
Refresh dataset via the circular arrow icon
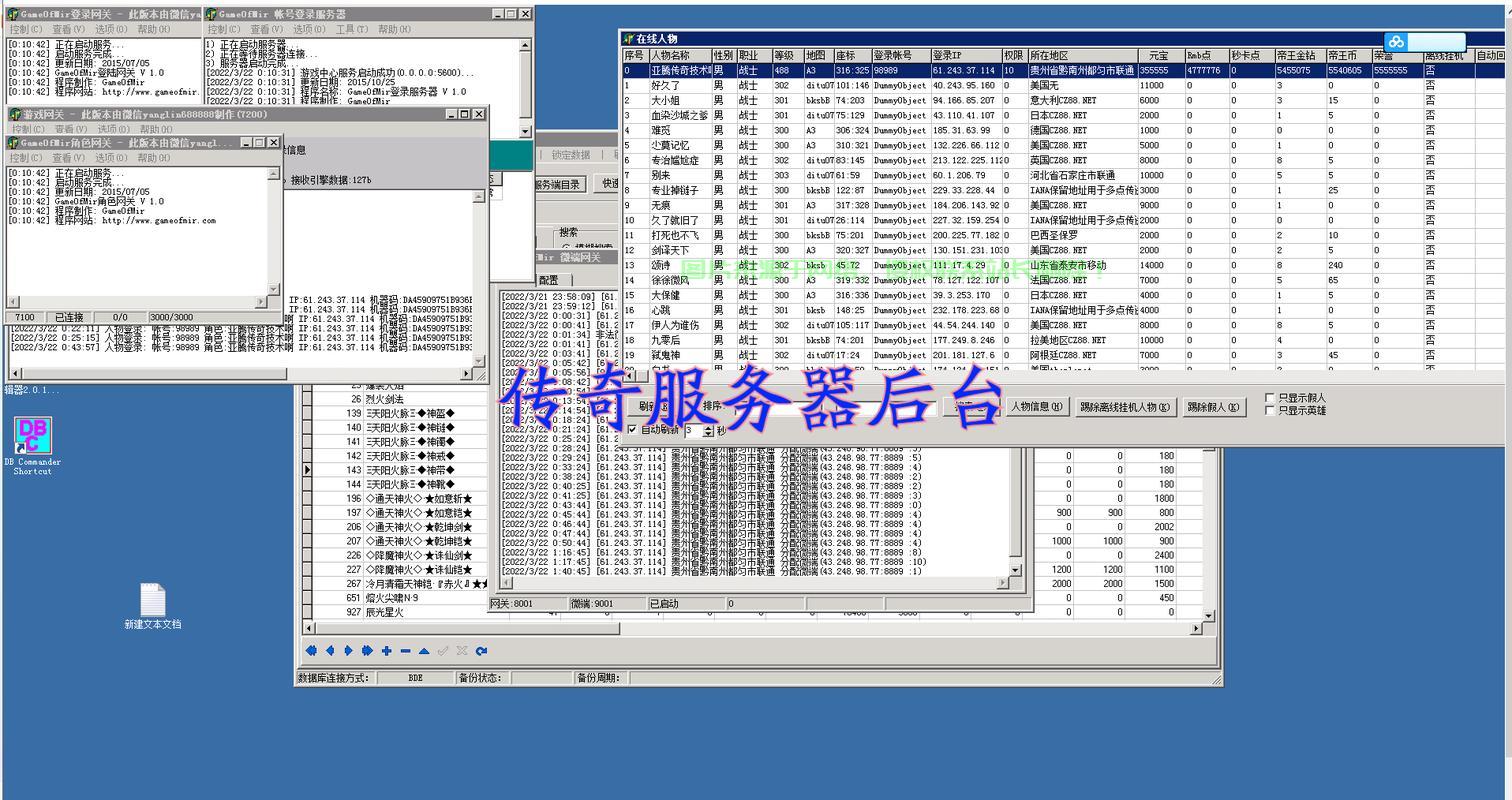coord(482,651)
